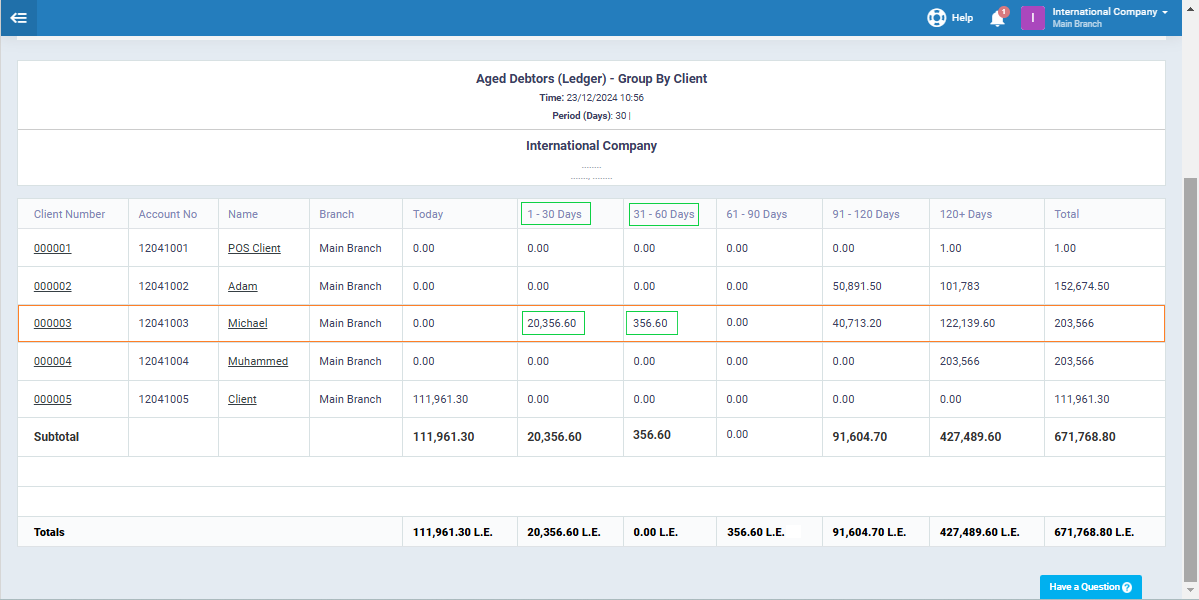1199x600 pixels.
Task: View POS Client details
Action: [253, 248]
